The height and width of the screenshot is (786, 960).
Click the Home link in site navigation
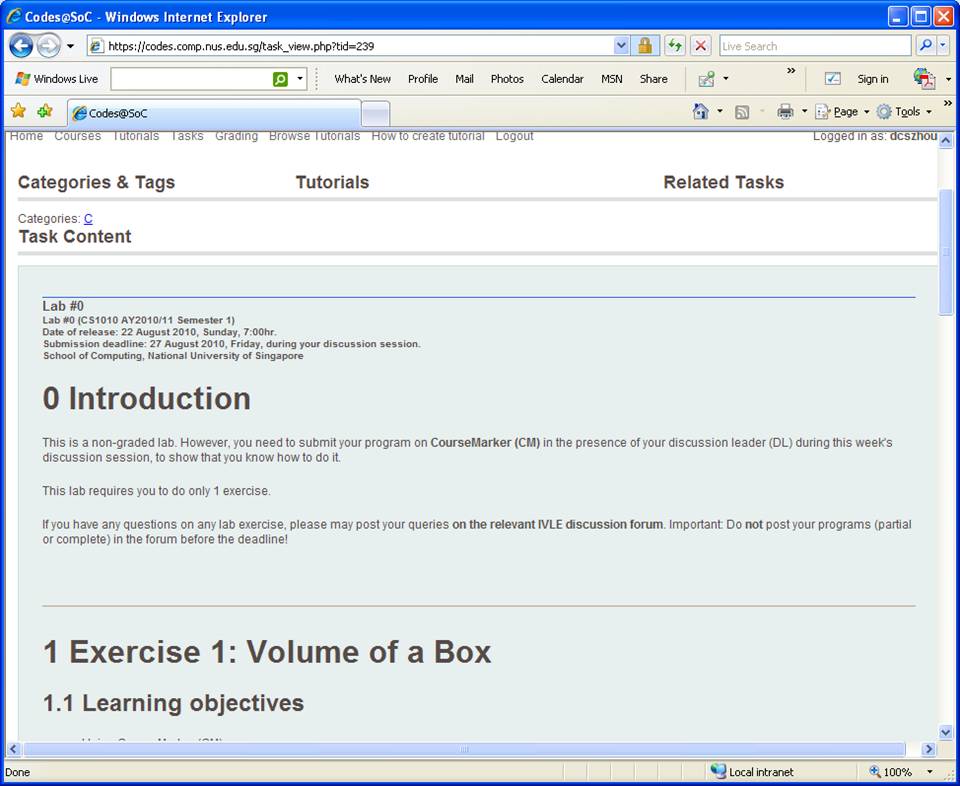(x=26, y=136)
